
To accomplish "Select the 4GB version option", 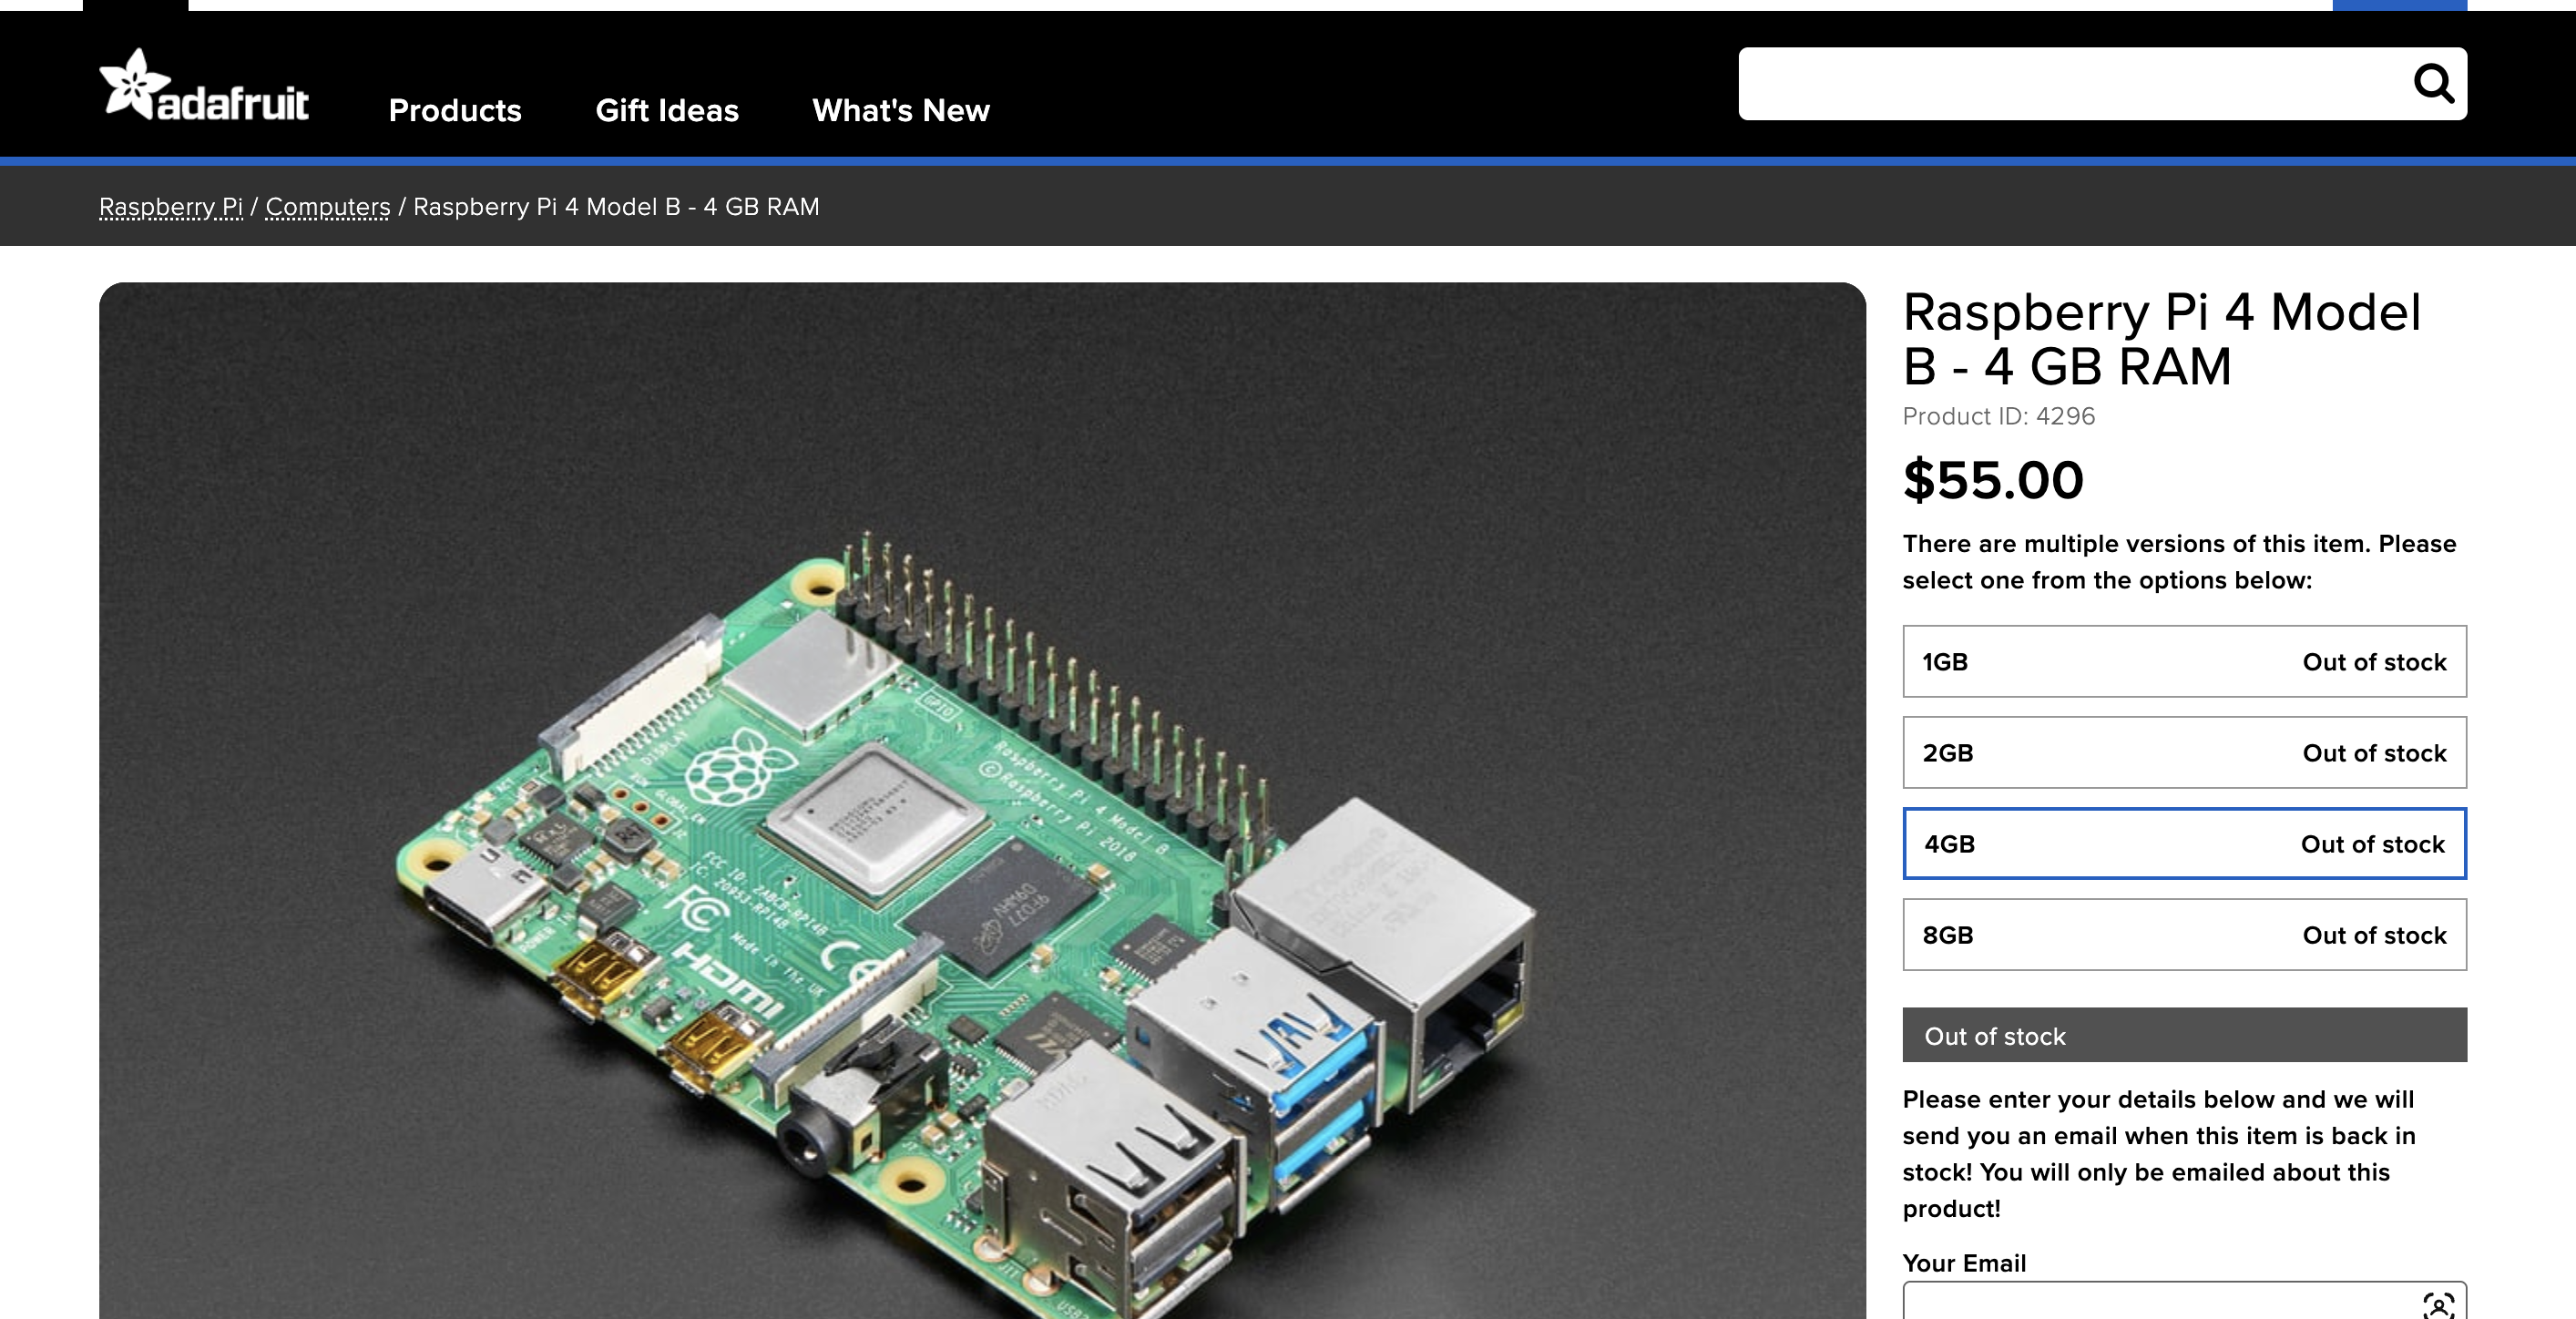I will (2184, 844).
